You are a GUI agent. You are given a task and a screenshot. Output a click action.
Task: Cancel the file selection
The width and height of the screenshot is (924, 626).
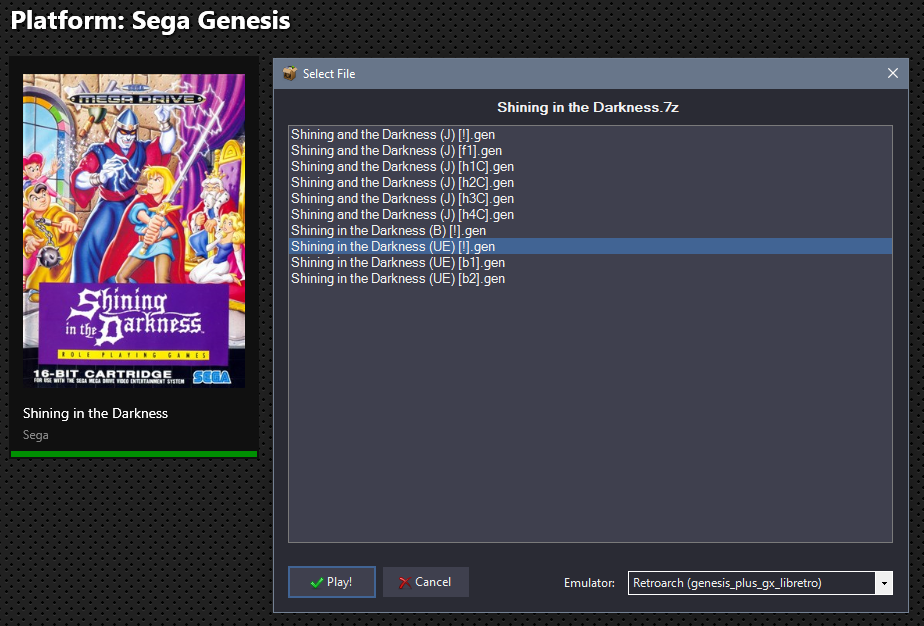click(425, 582)
